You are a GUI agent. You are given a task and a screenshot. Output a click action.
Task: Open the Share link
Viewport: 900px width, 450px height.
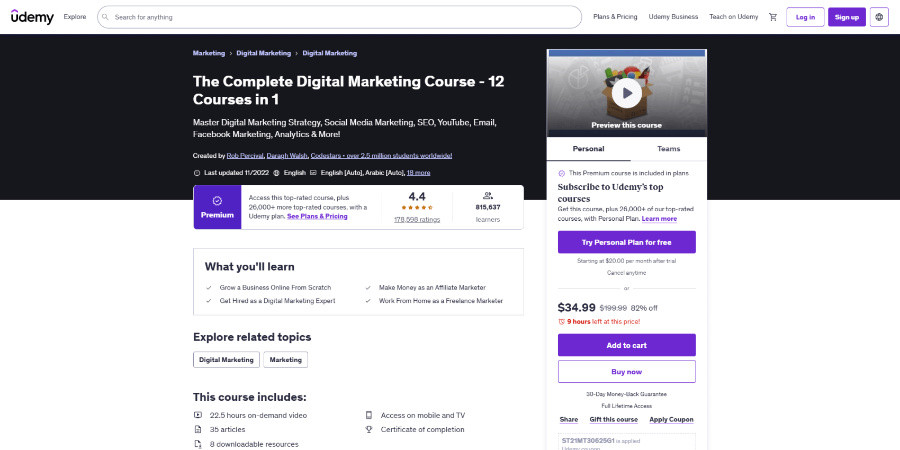(569, 420)
